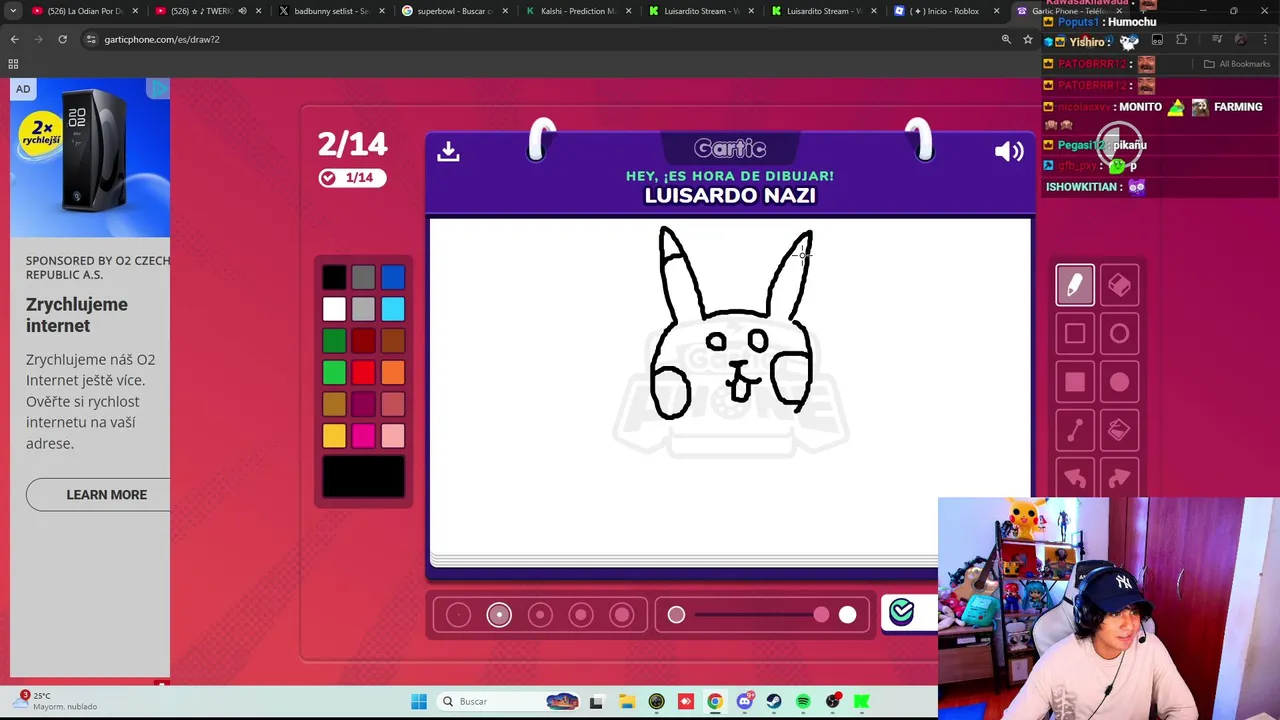Select the pencil drawing tool
The width and height of the screenshot is (1280, 720).
(x=1075, y=286)
